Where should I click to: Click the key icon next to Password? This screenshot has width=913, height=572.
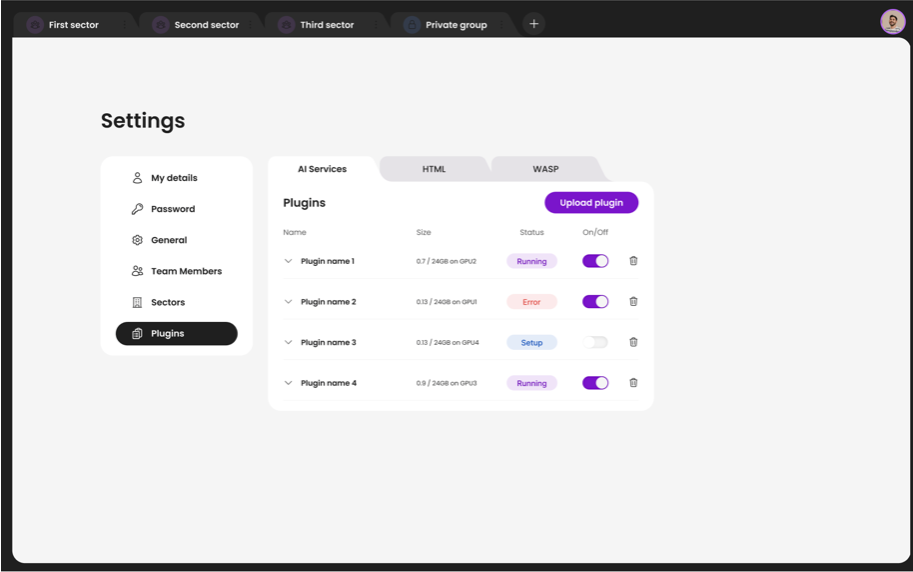coord(138,209)
